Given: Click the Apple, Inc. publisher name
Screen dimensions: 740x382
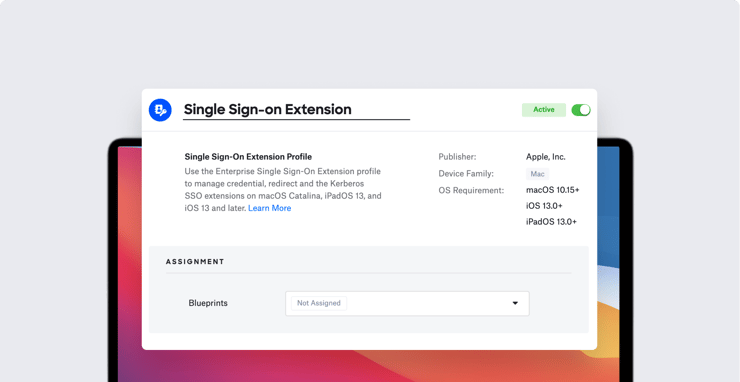Looking at the screenshot, I should [546, 157].
